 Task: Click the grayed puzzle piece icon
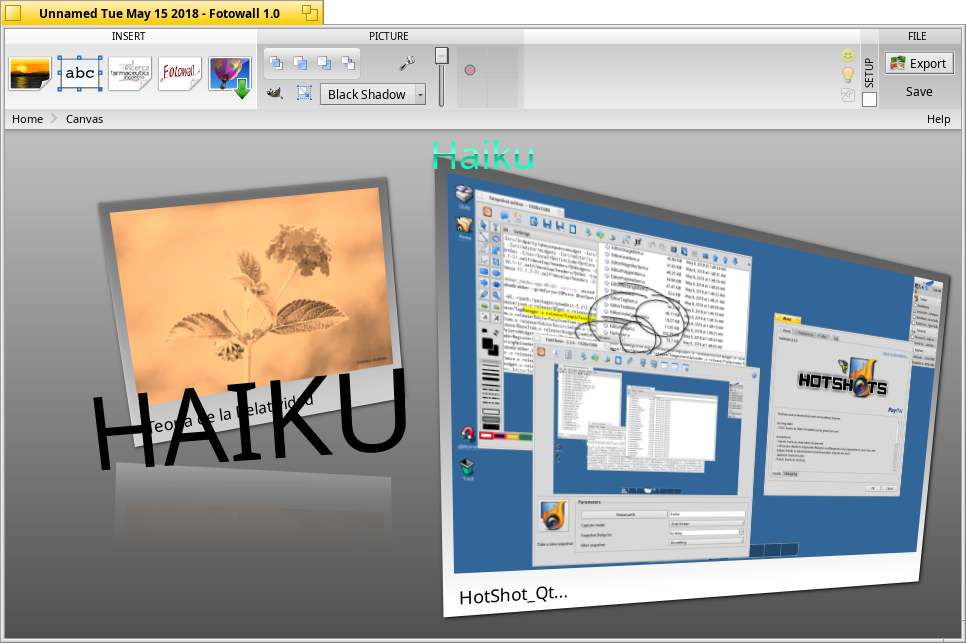tap(848, 95)
